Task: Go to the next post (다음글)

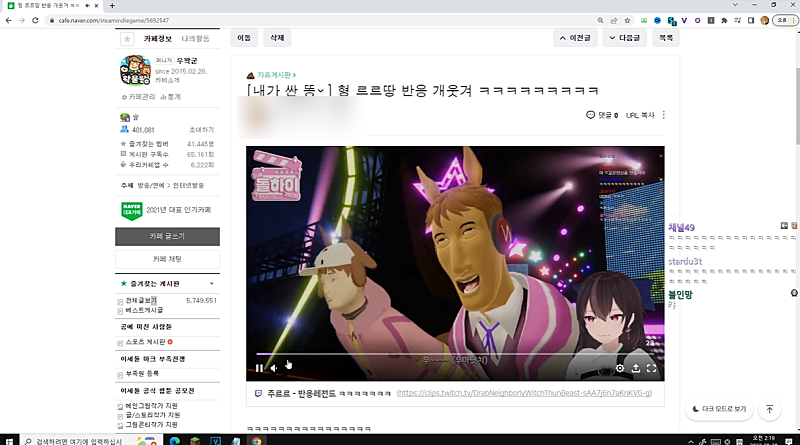Action: click(624, 38)
